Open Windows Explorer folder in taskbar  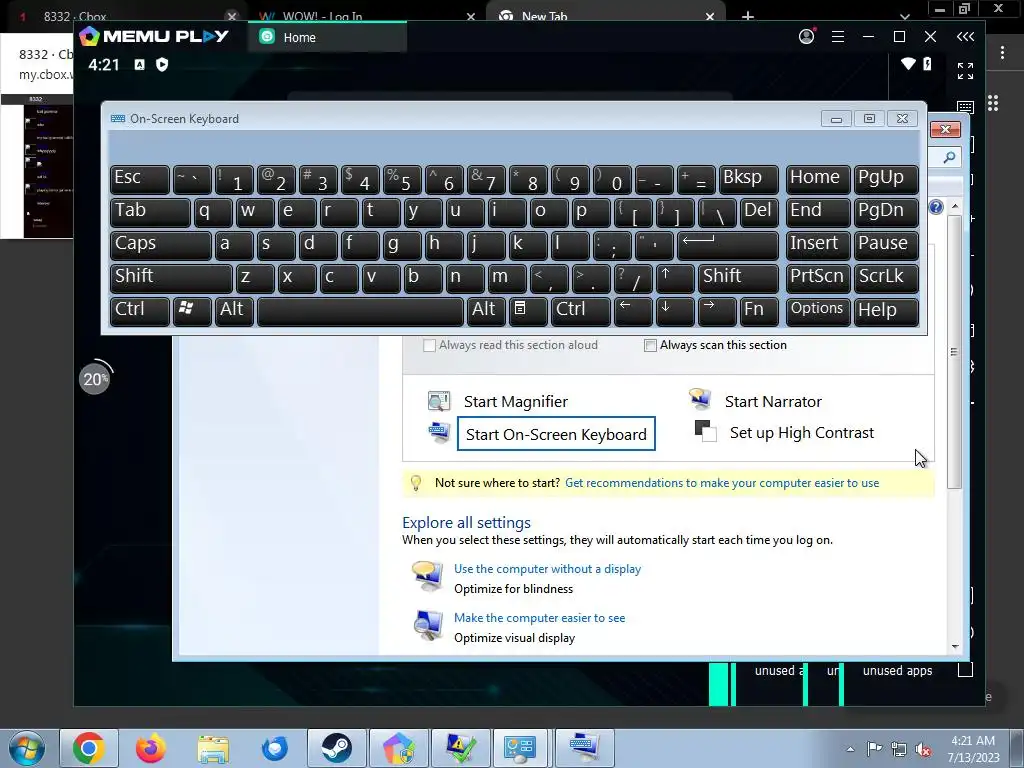click(x=213, y=748)
